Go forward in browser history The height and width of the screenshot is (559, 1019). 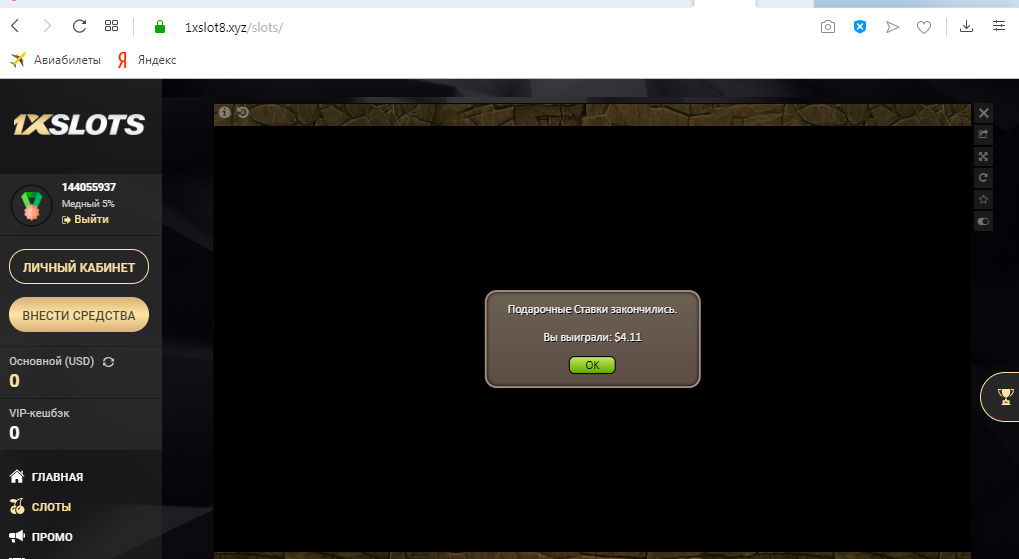(47, 26)
